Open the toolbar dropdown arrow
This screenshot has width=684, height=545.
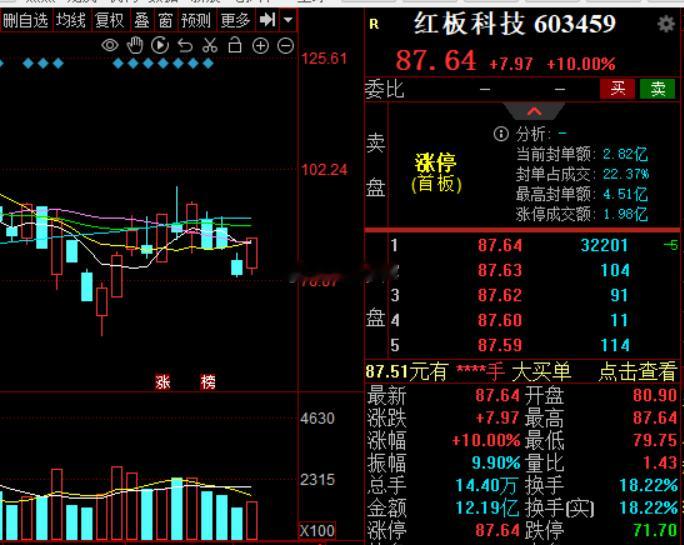[288, 20]
